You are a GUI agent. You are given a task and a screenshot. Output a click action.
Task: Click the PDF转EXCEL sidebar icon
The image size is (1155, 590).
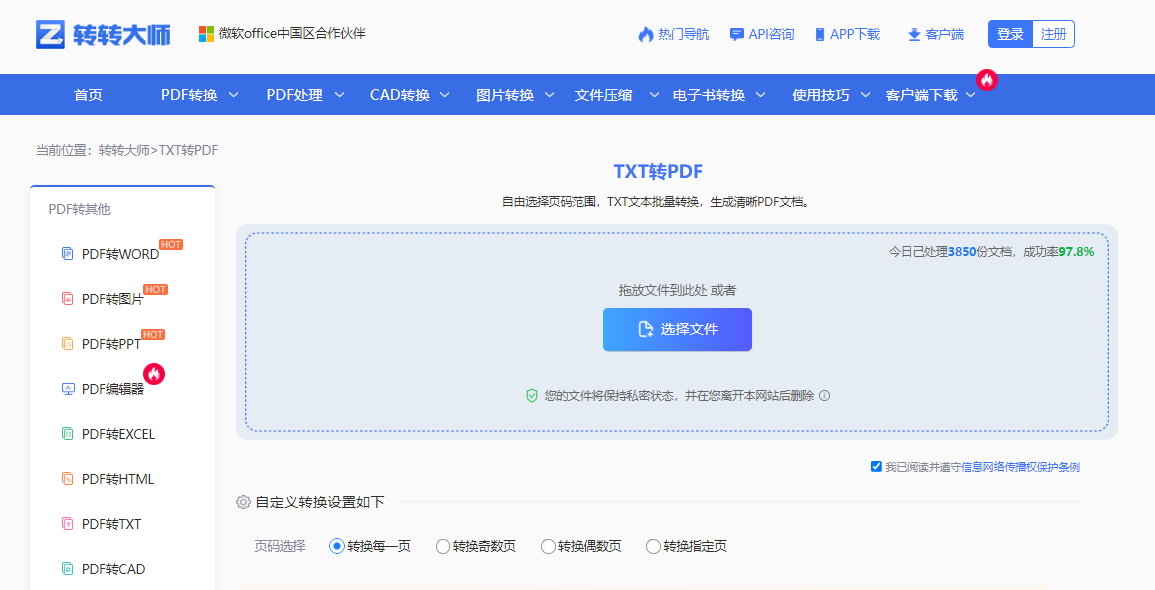tap(68, 434)
